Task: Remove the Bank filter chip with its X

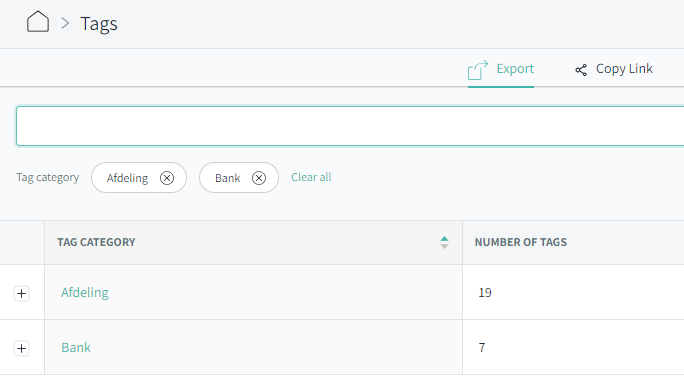Action: pyautogui.click(x=259, y=178)
